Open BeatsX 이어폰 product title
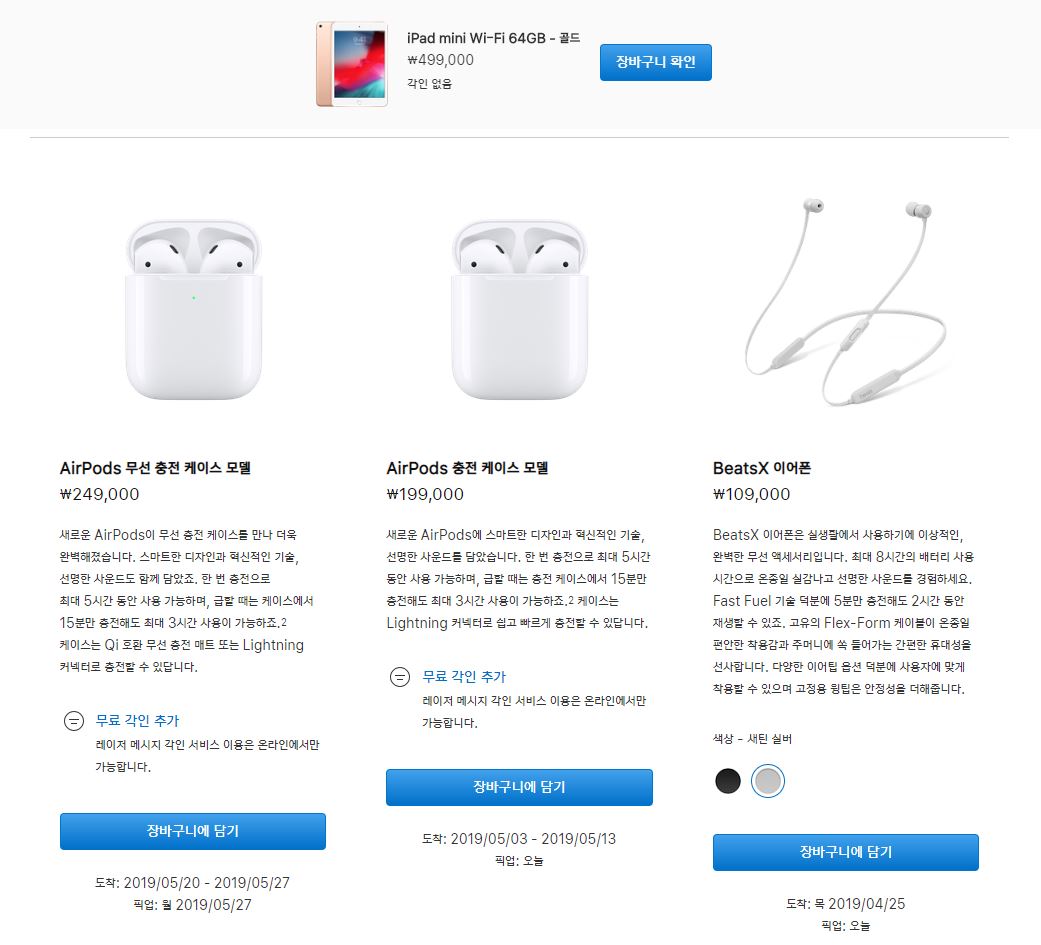 coord(761,468)
